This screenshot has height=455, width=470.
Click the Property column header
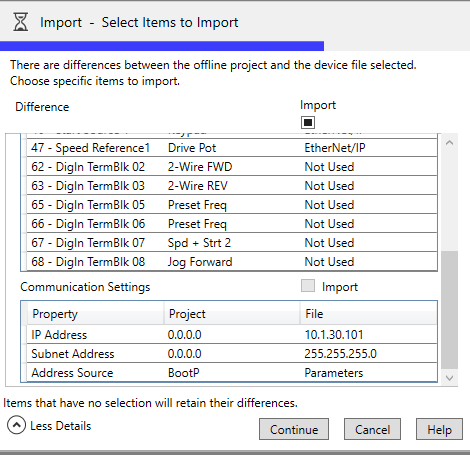(95, 314)
